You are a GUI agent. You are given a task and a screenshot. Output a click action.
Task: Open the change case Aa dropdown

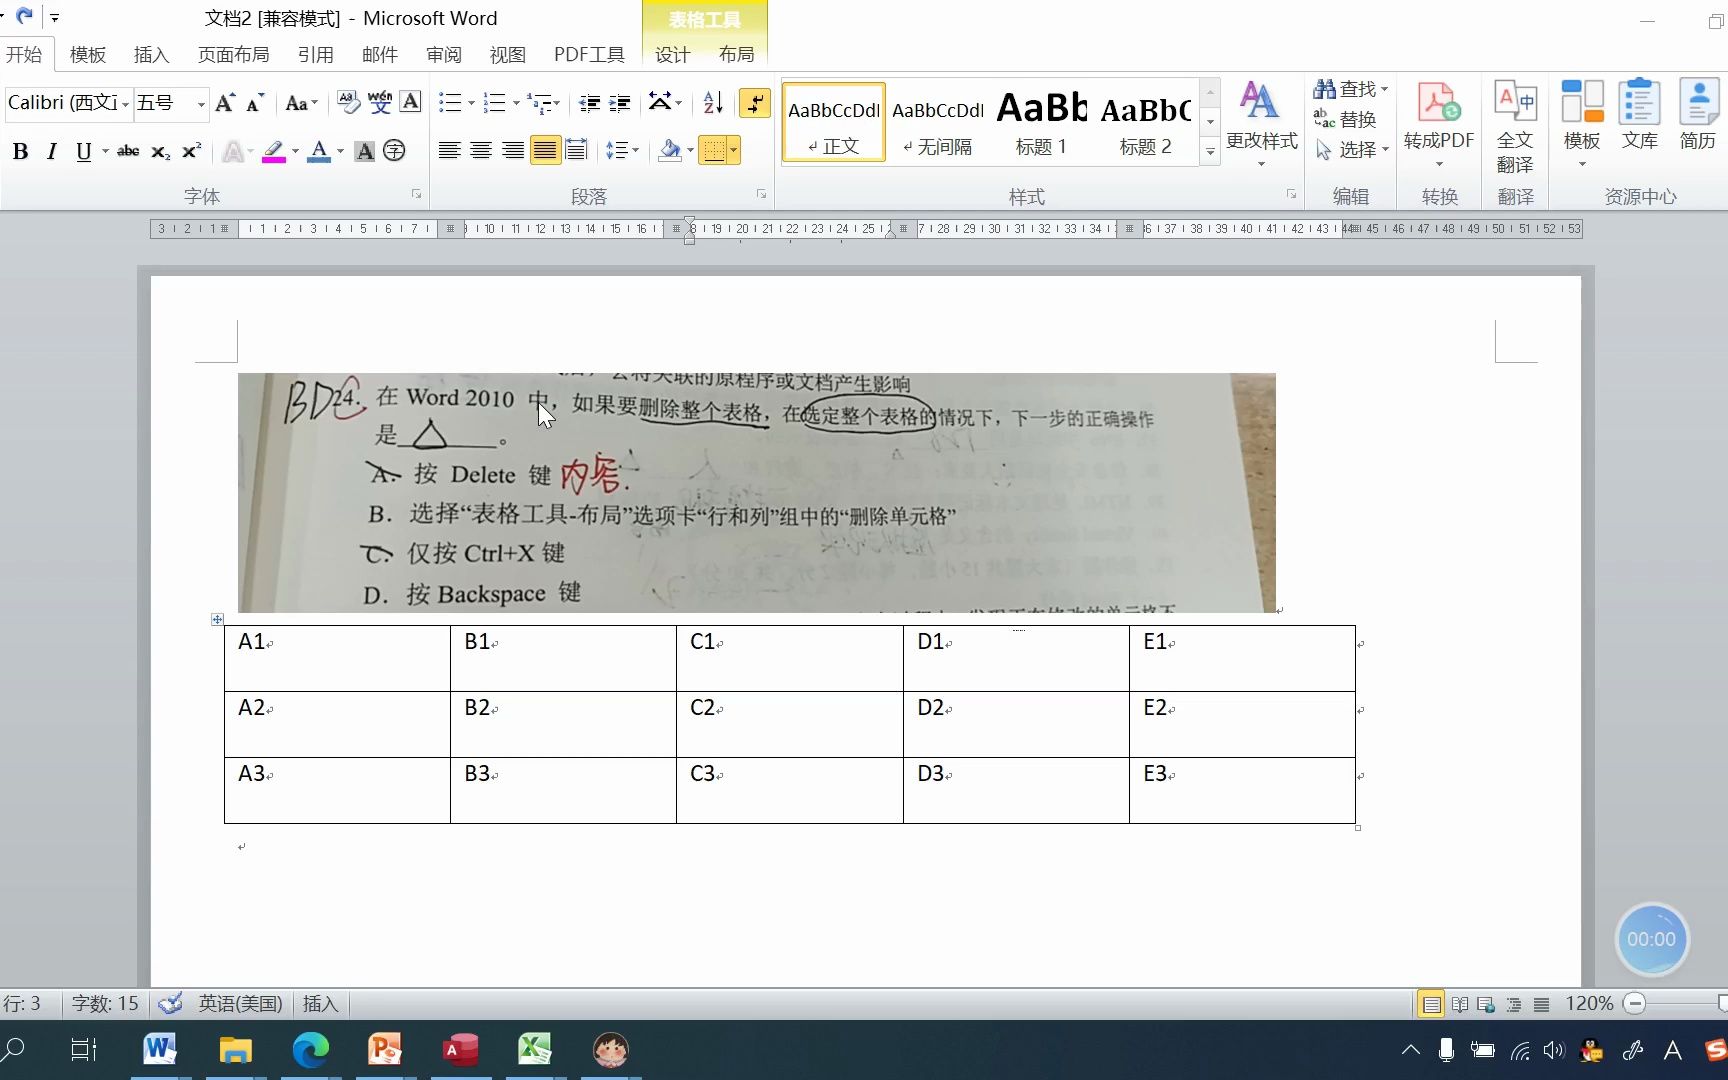tap(301, 102)
